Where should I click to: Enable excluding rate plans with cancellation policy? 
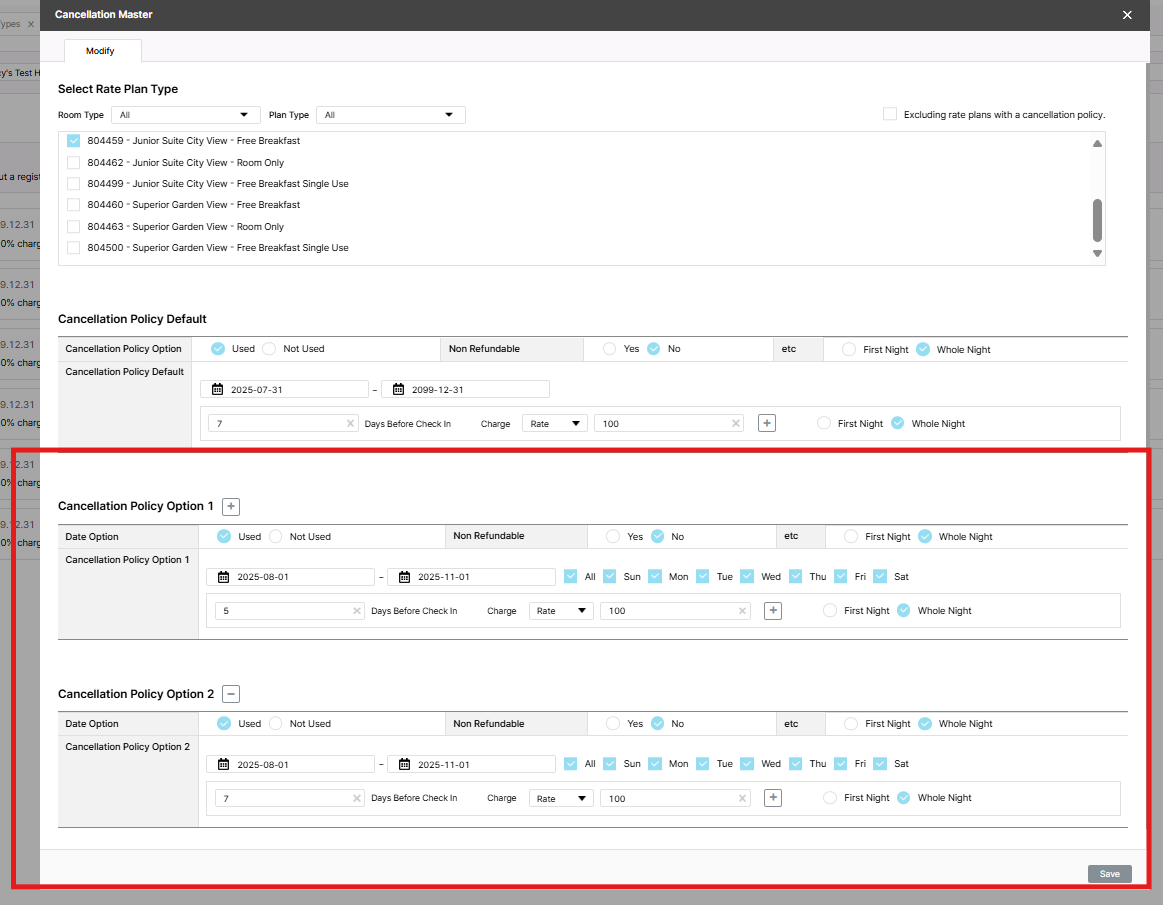[890, 114]
